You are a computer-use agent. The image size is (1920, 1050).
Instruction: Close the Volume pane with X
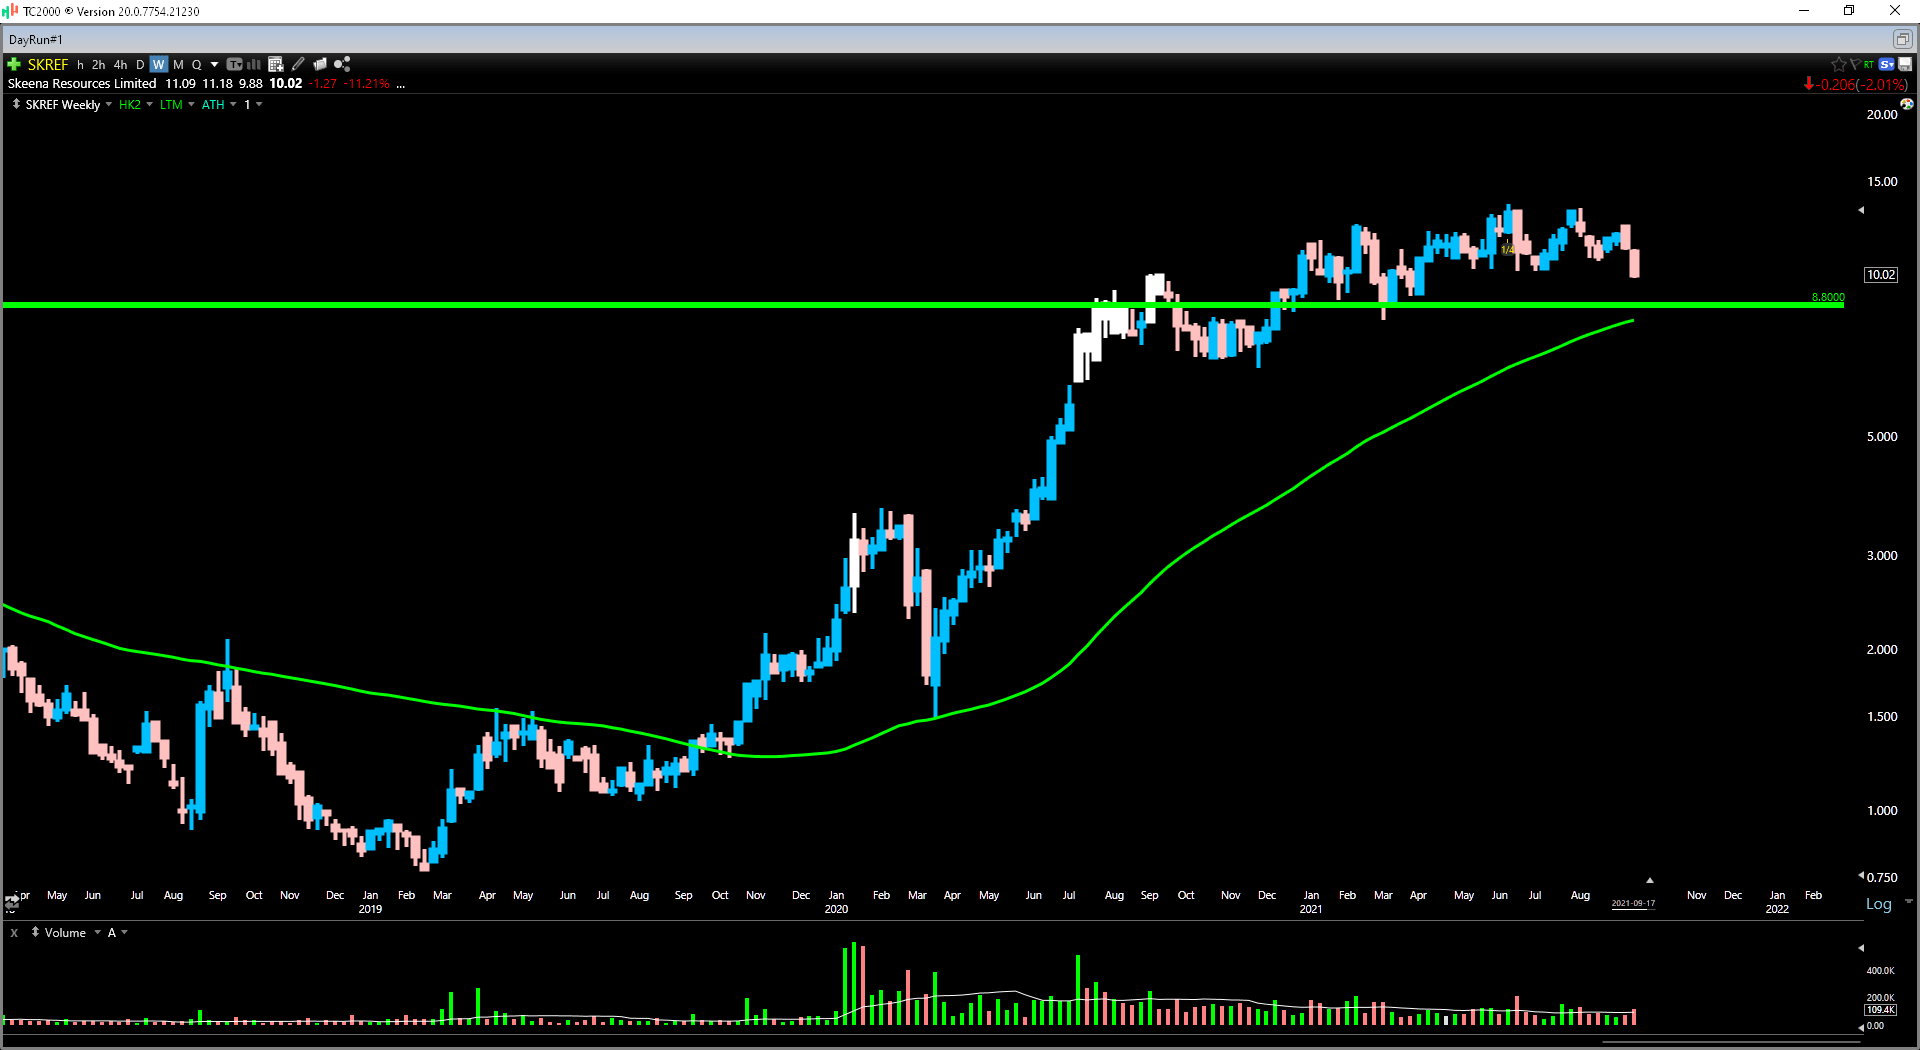click(x=14, y=932)
